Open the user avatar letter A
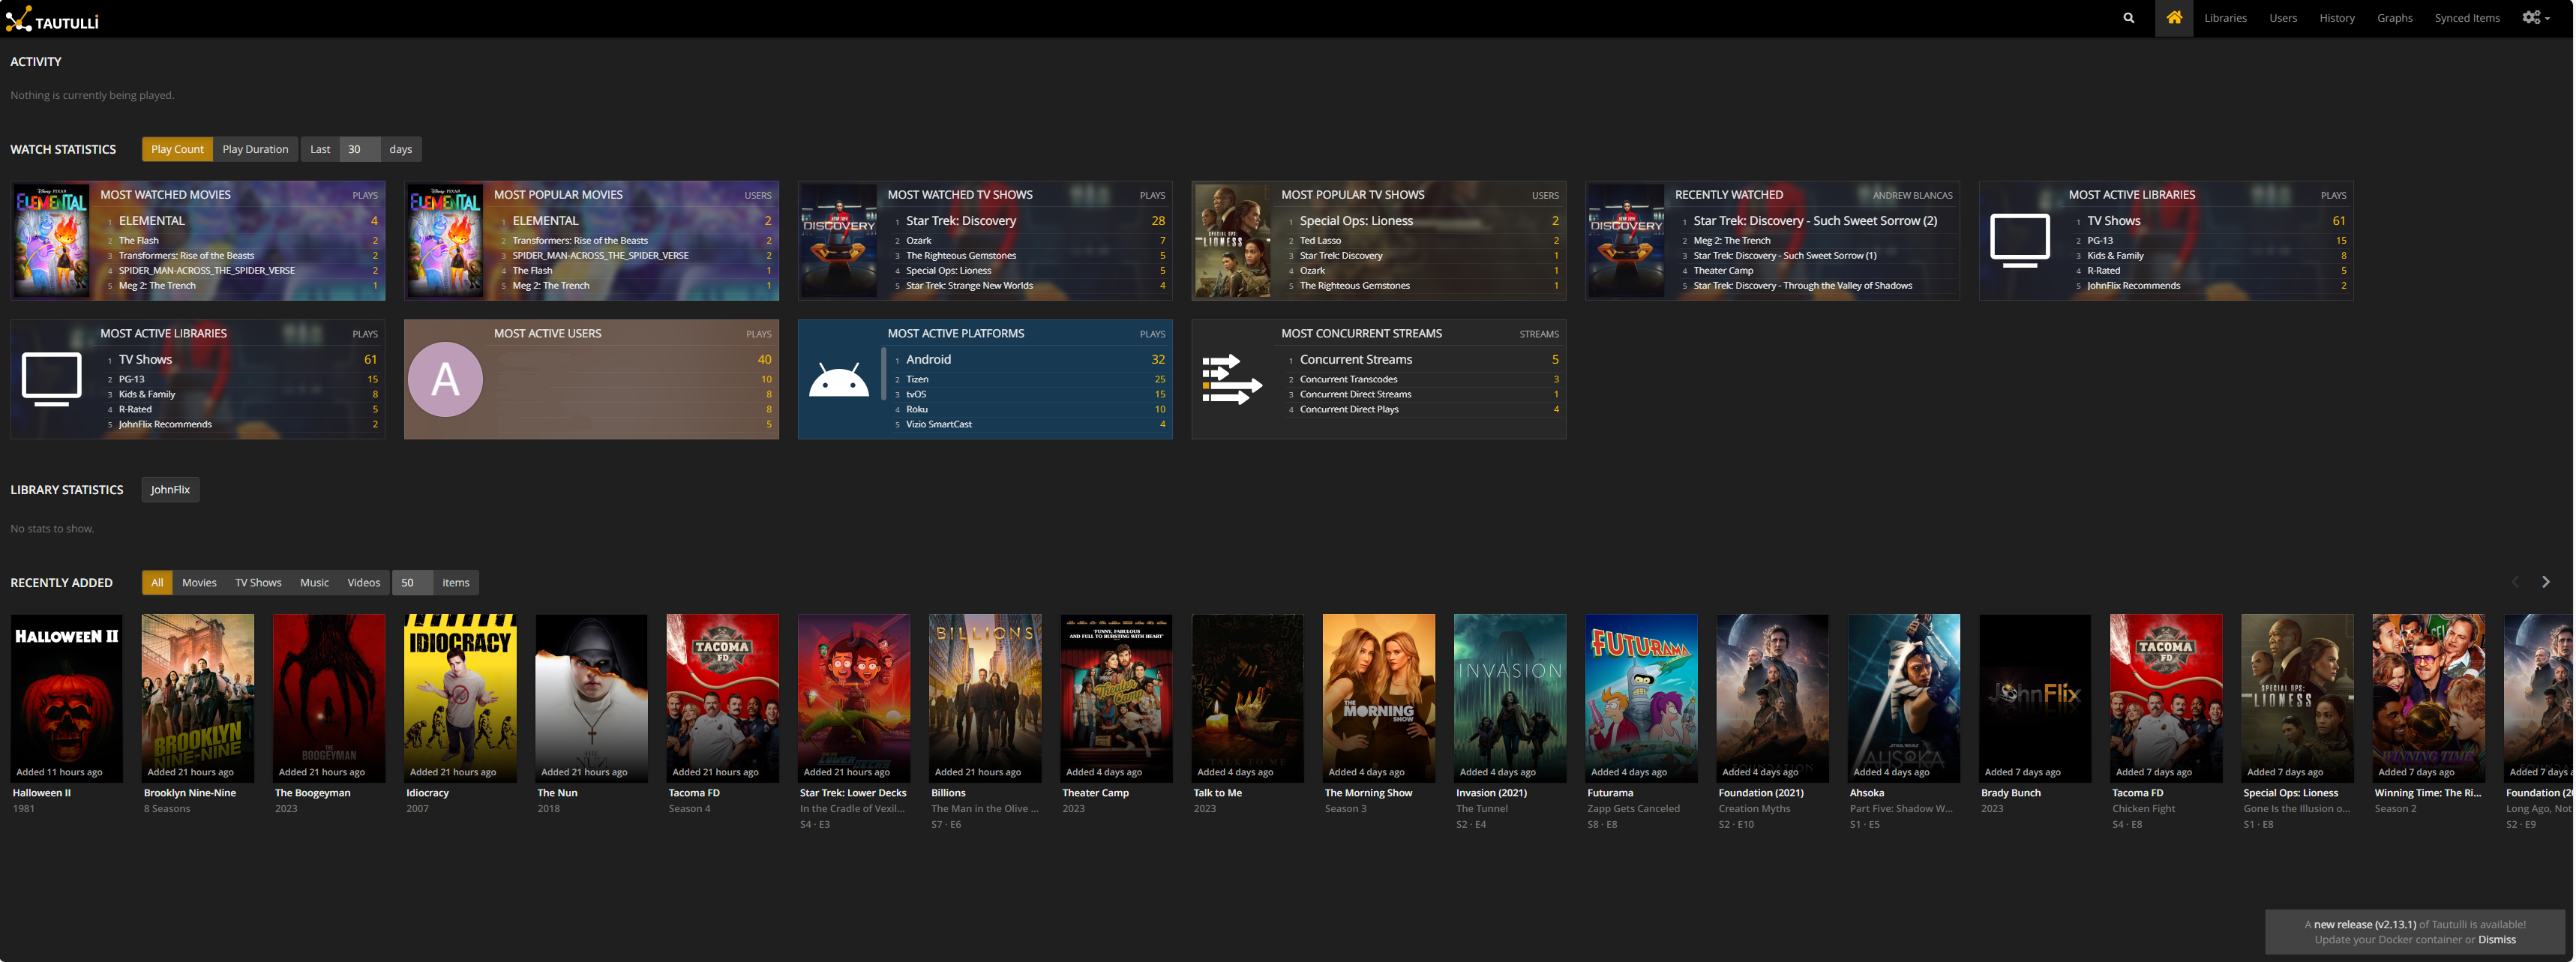This screenshot has width=2576, height=962. coord(445,380)
